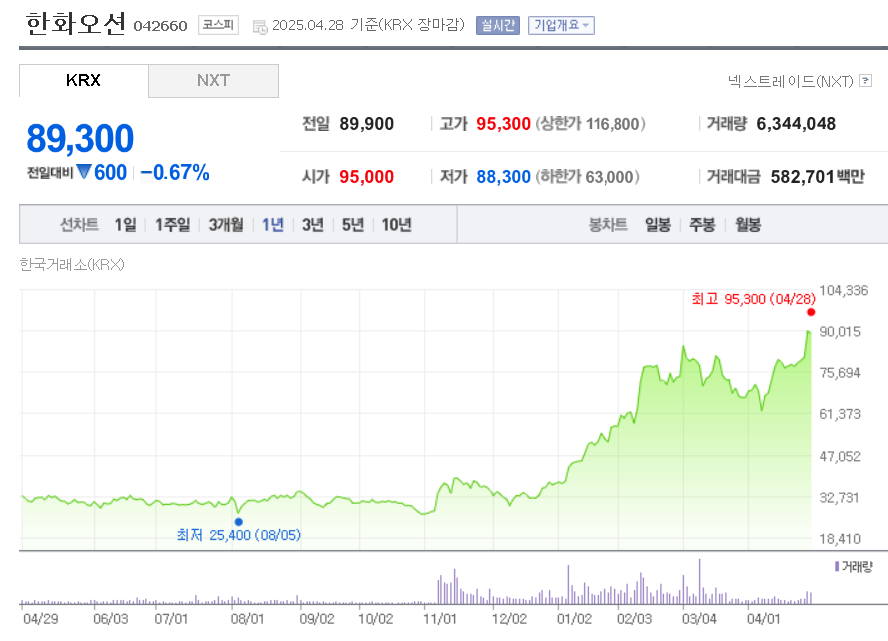Switch to the KRX tab
Viewport: 888px width, 641px height.
coord(84,80)
